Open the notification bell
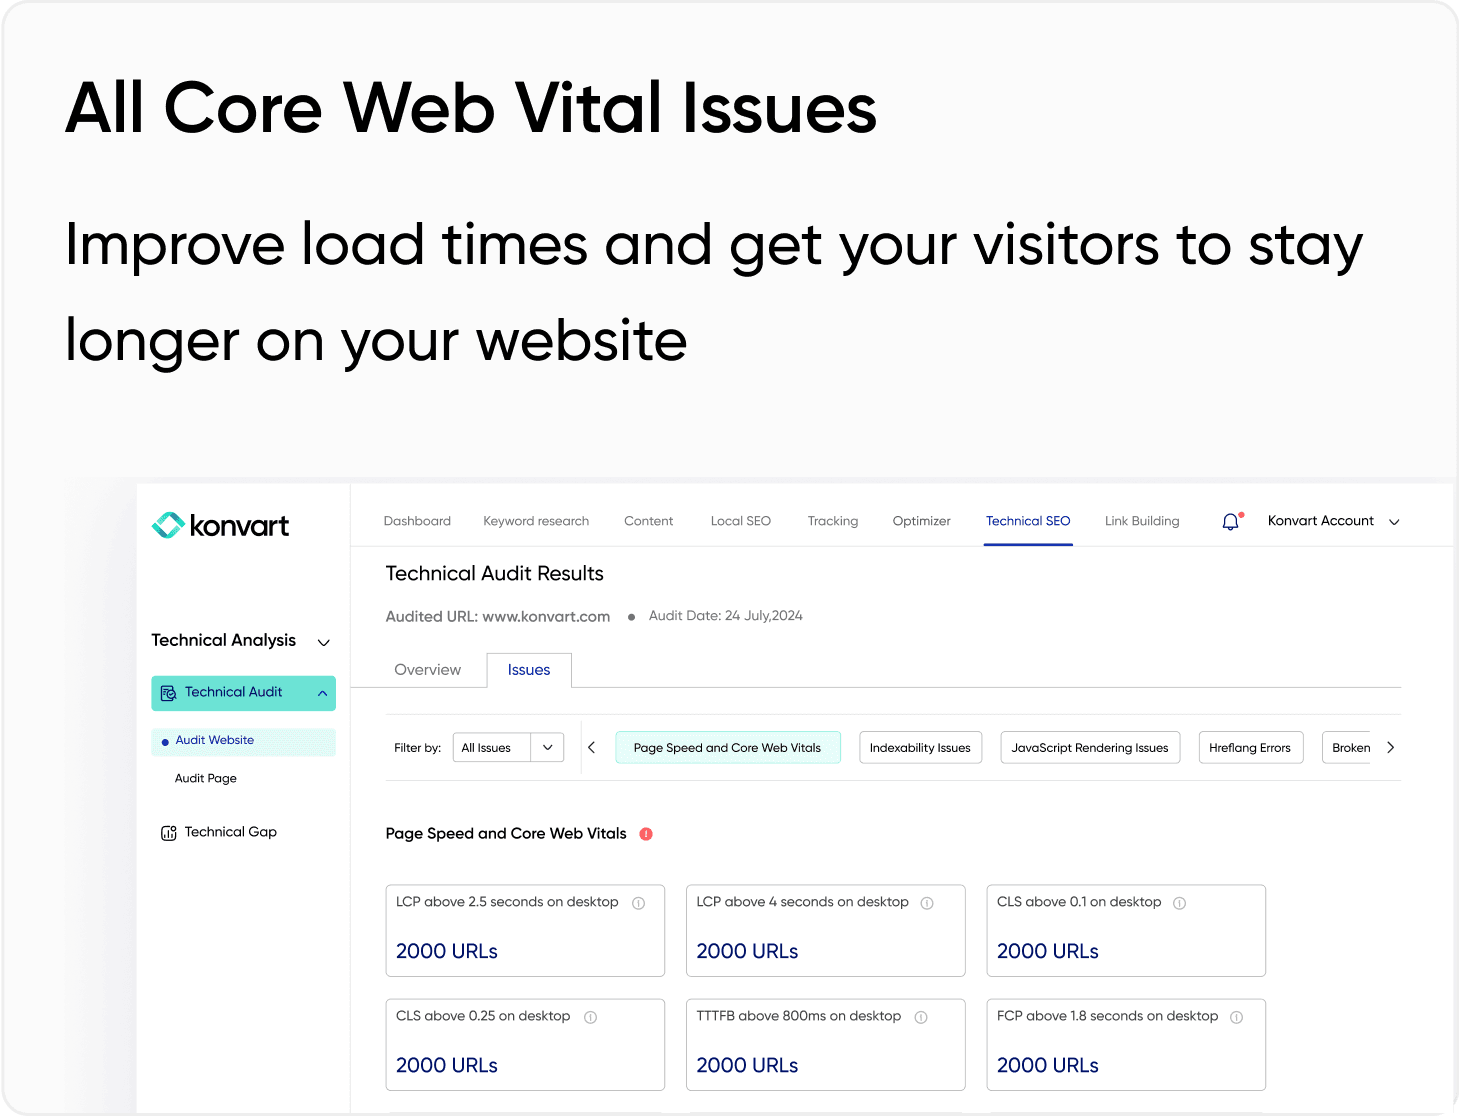The image size is (1459, 1116). 1230,521
